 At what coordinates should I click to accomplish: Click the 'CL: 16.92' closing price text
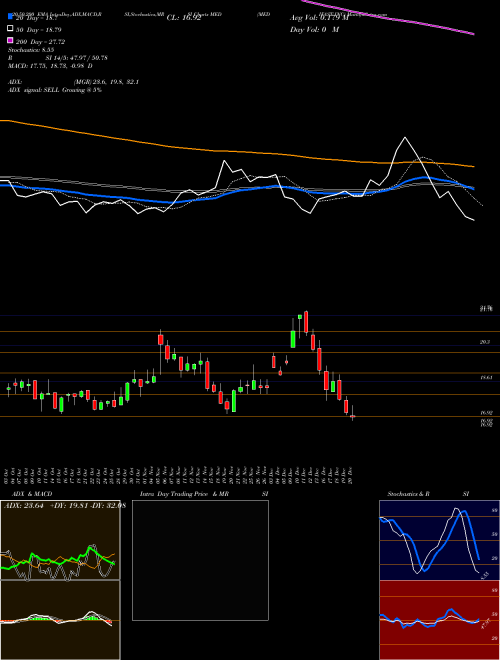pos(184,18)
